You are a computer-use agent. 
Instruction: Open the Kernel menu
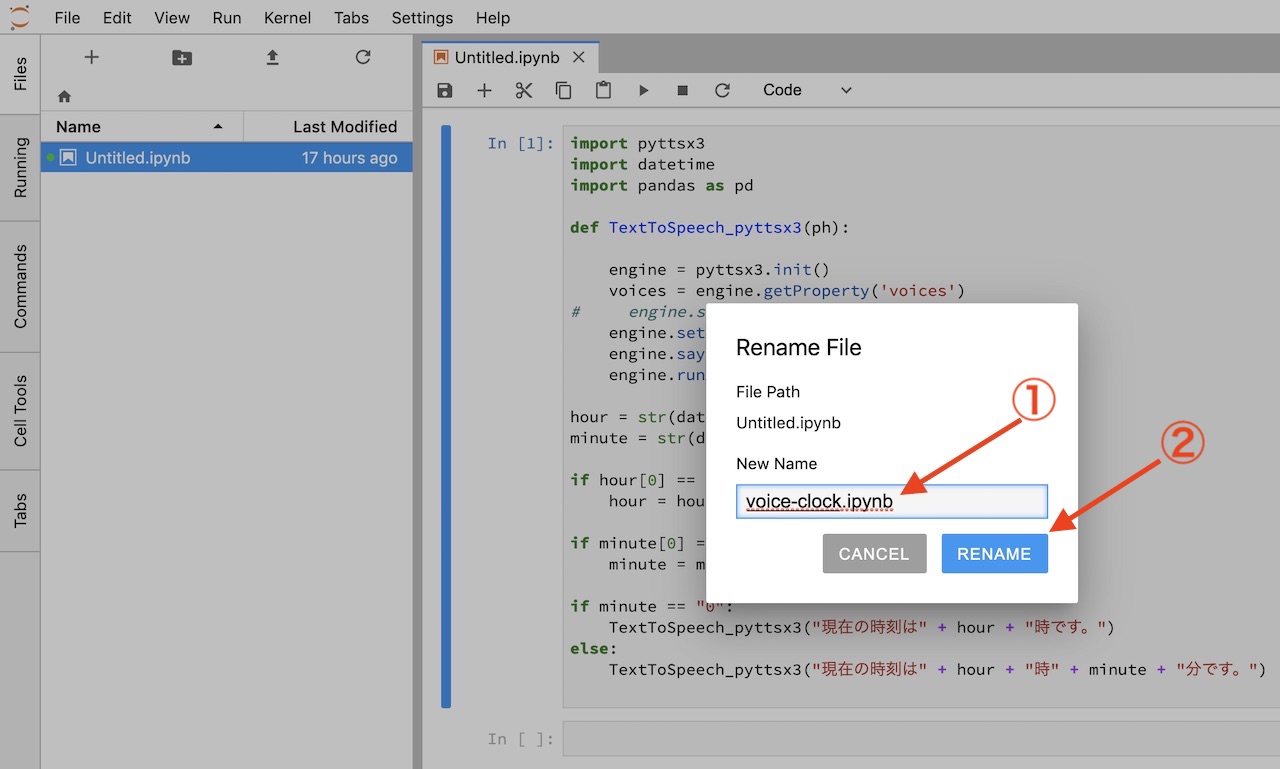click(287, 18)
